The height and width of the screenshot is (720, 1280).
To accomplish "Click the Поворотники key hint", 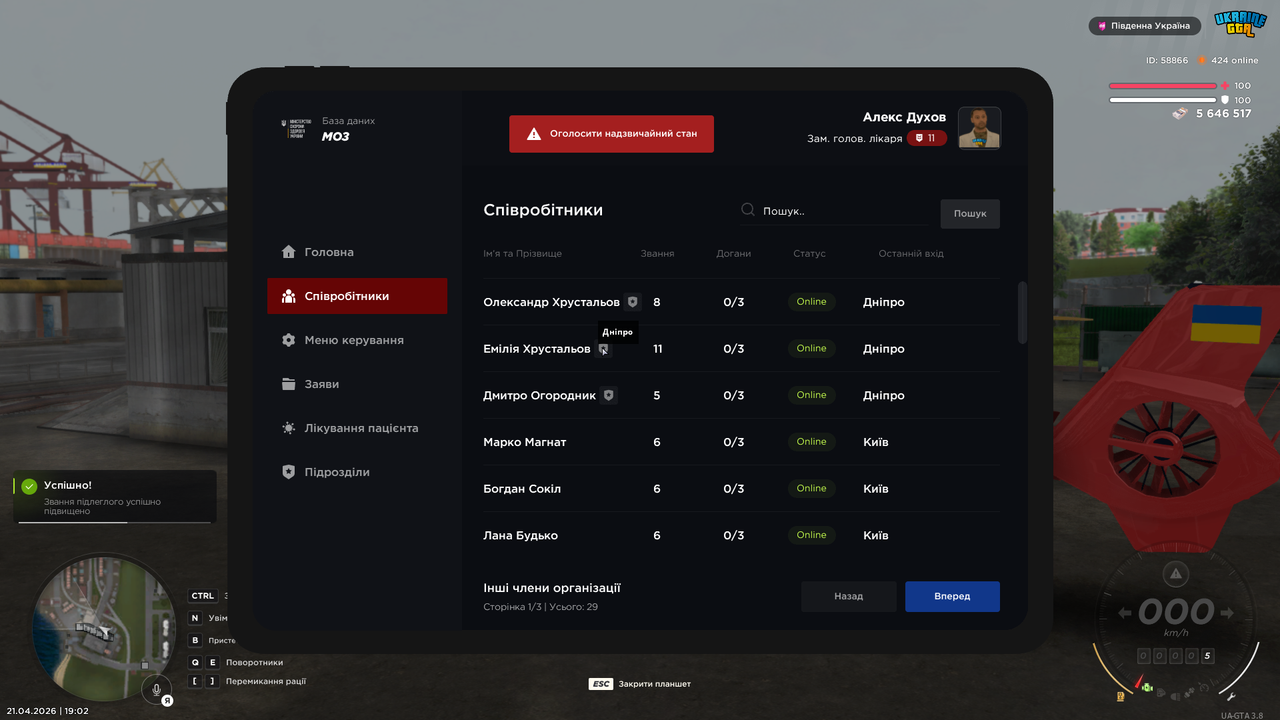I will pos(236,662).
